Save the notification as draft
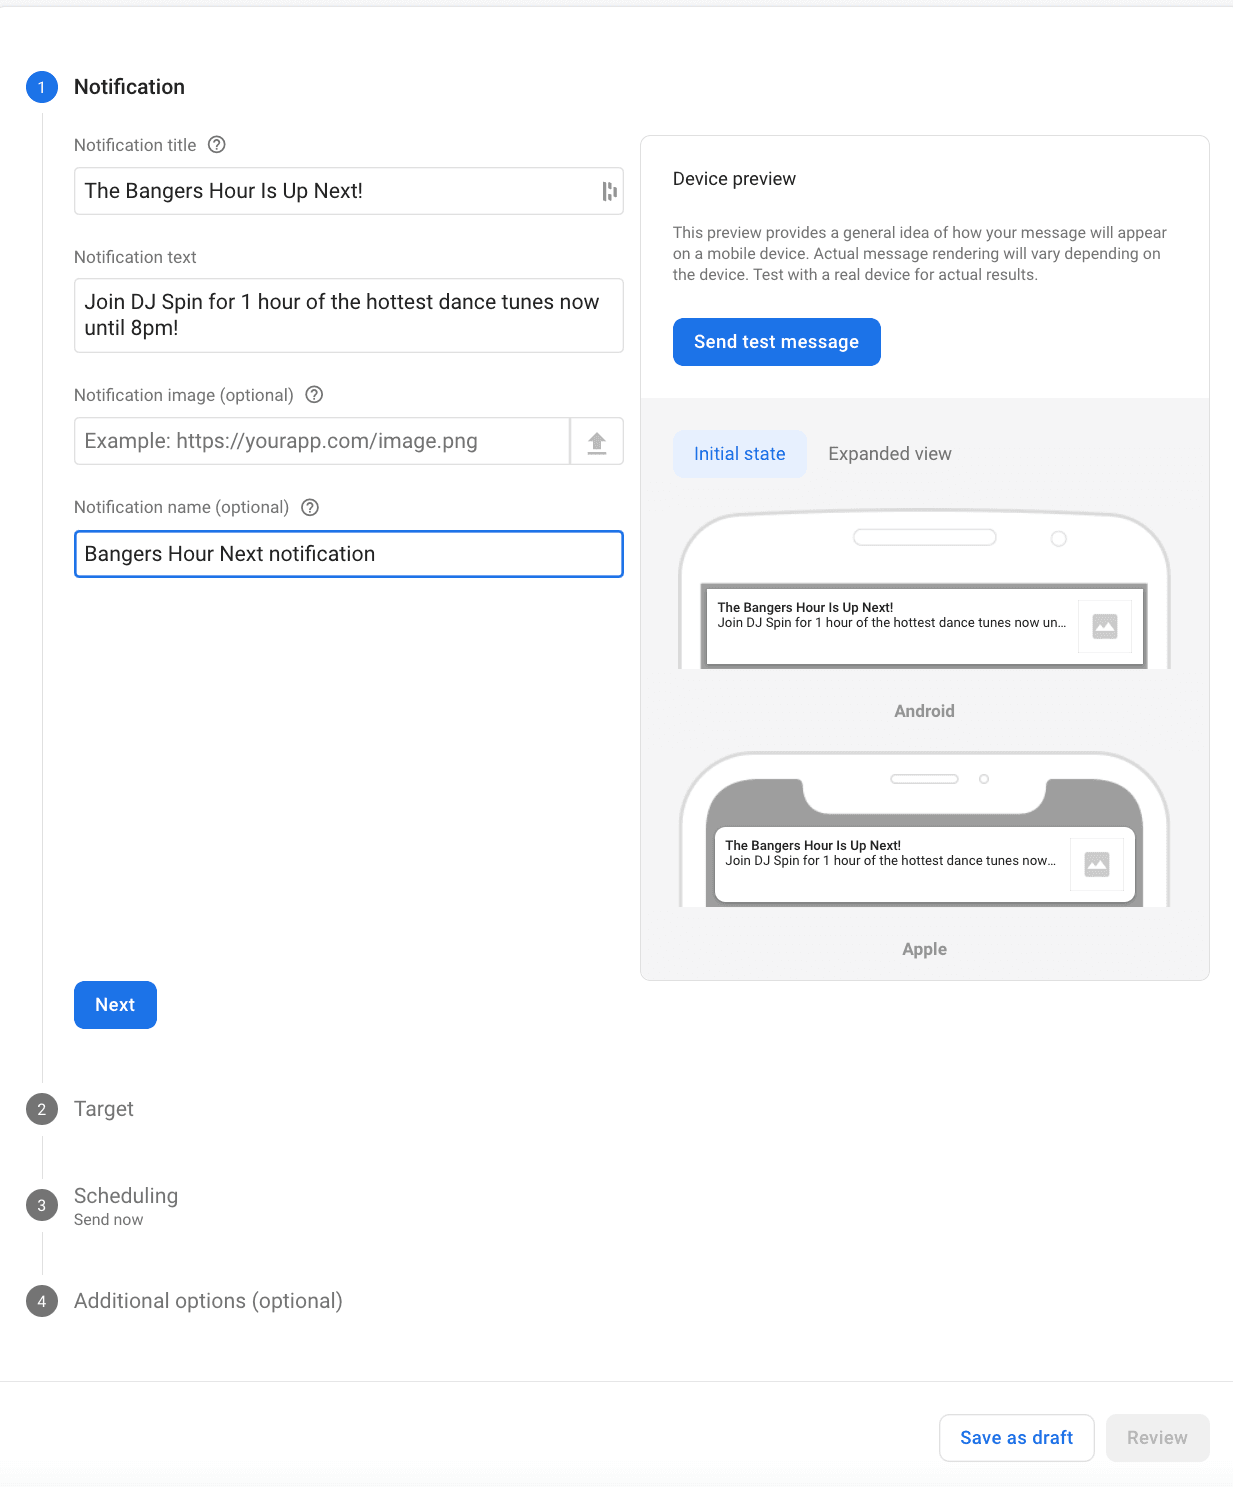Image resolution: width=1233 pixels, height=1487 pixels. pyautogui.click(x=1016, y=1437)
